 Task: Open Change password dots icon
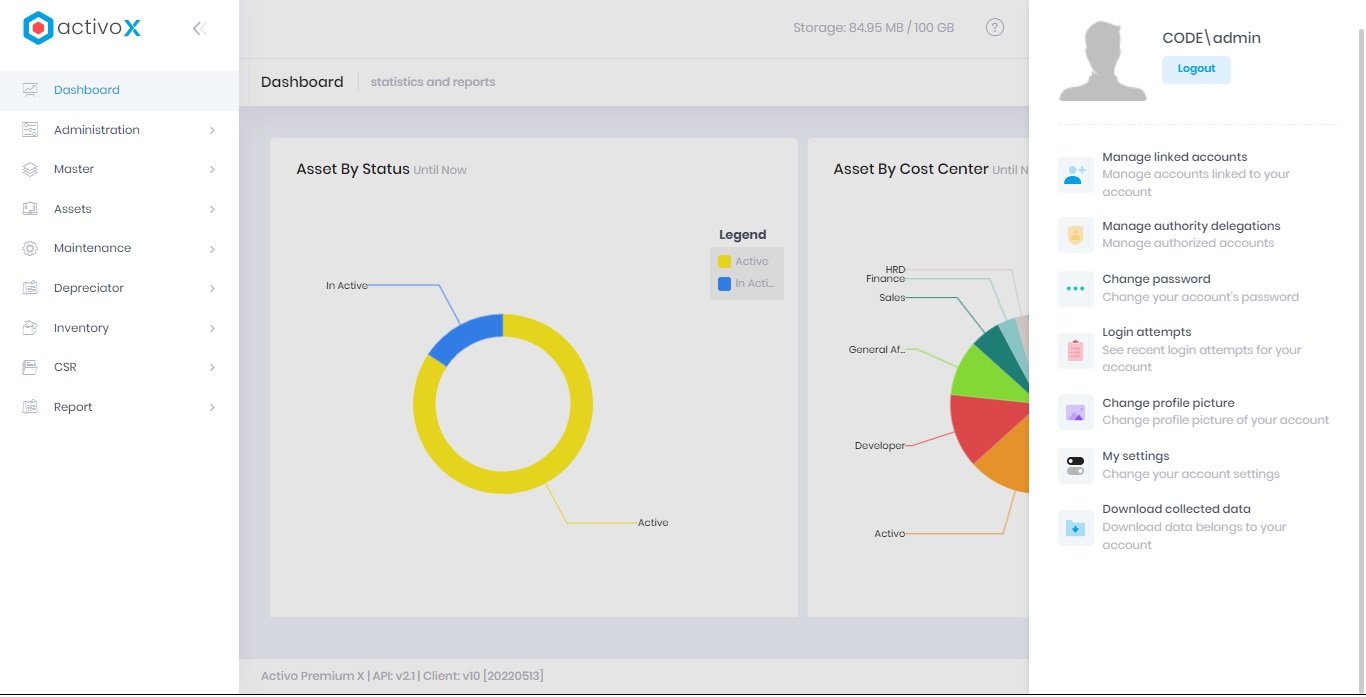(1075, 288)
